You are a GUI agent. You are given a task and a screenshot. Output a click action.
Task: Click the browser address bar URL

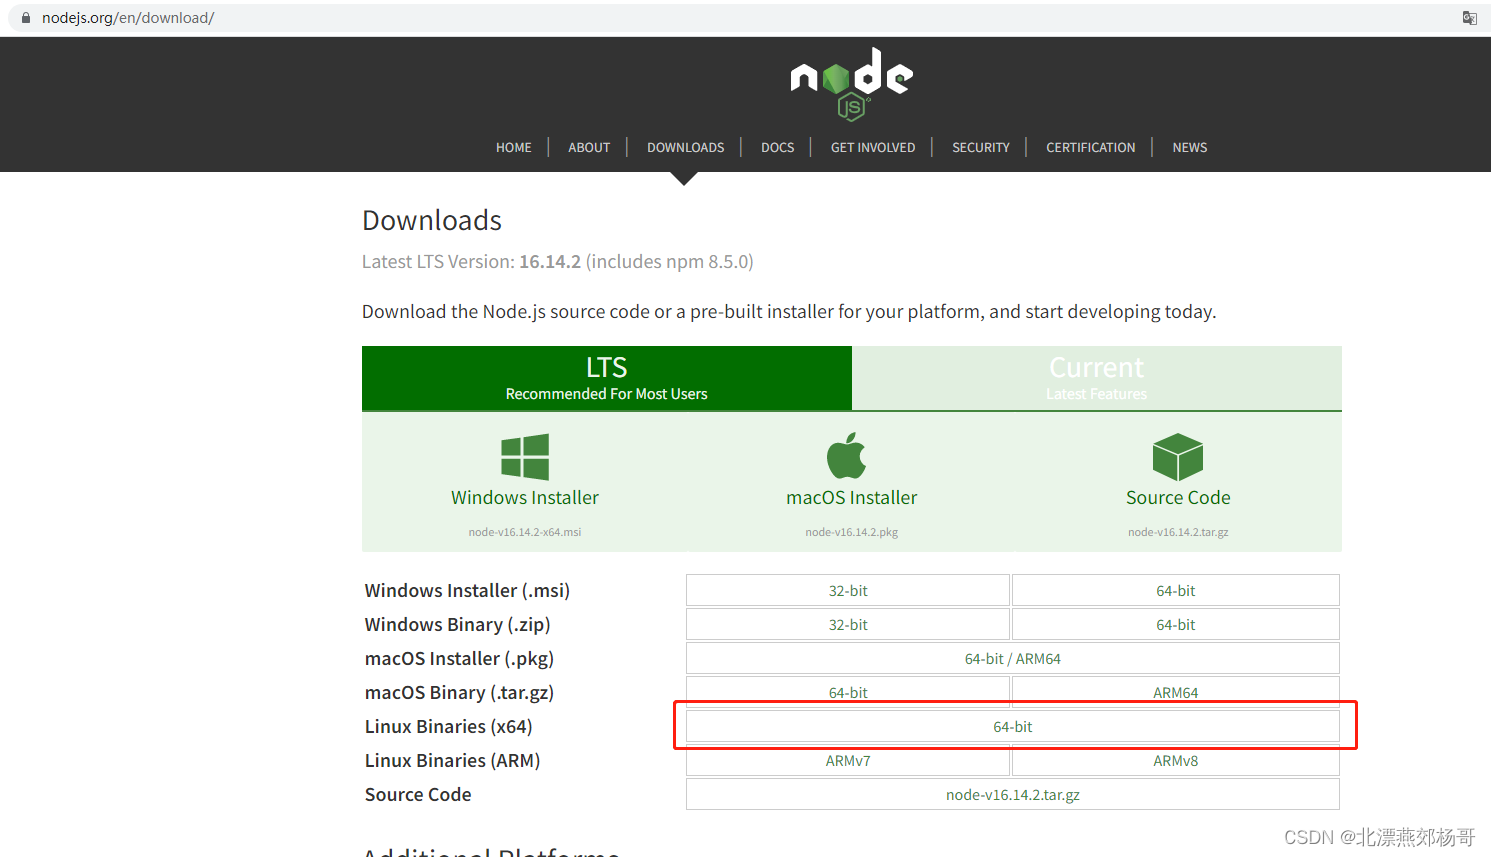click(128, 18)
